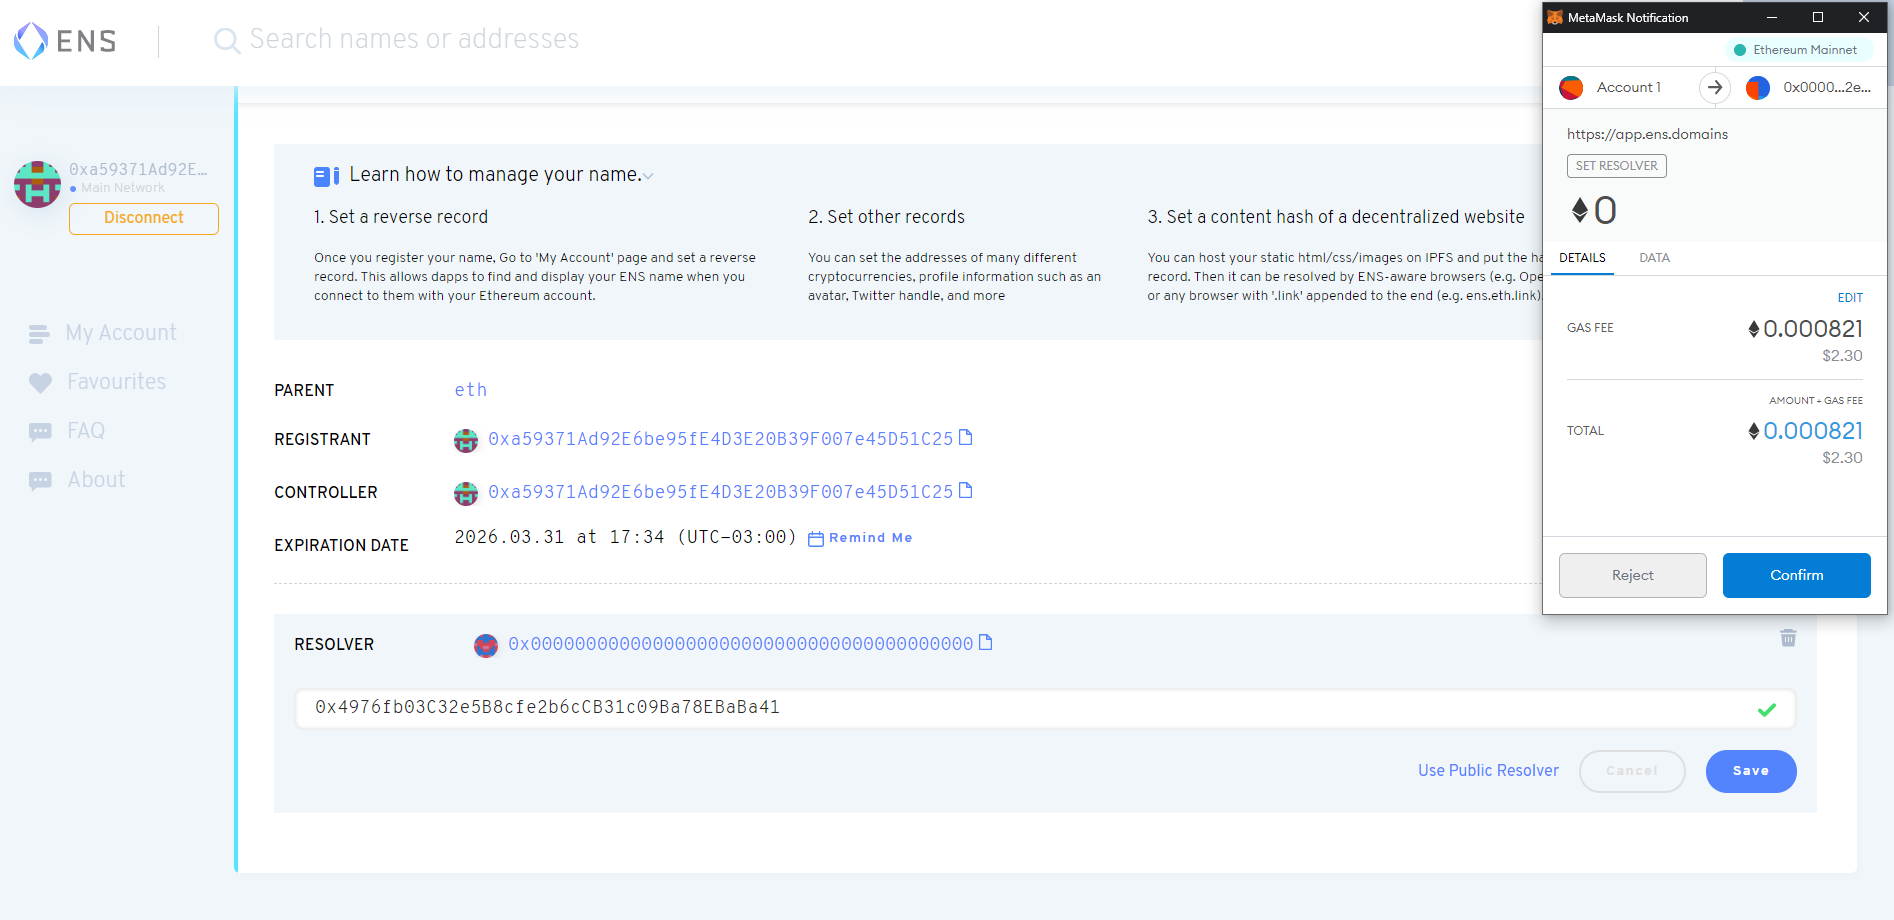Edit the gas fee
Image resolution: width=1894 pixels, height=920 pixels.
[x=1849, y=298]
